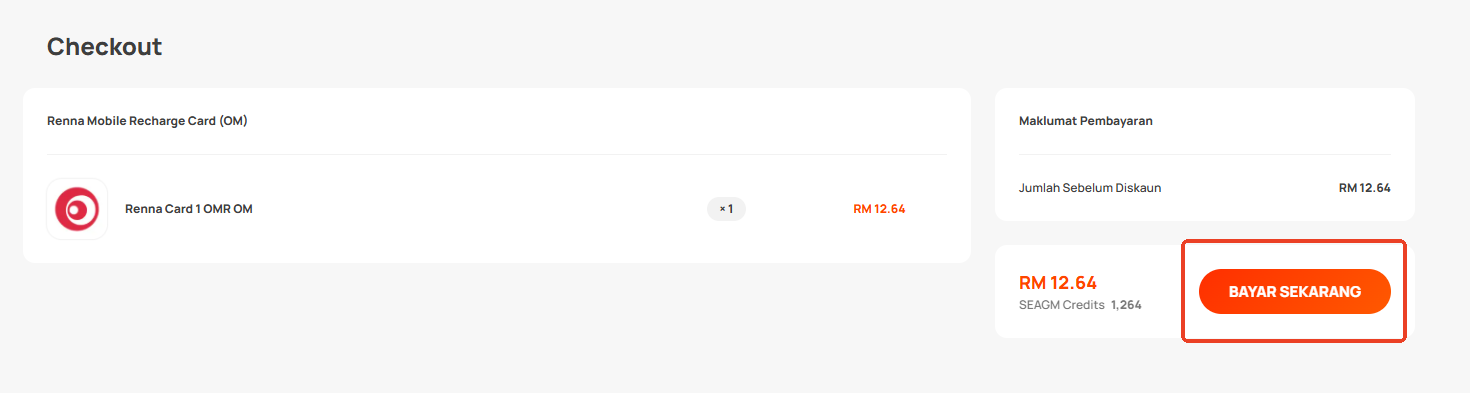The height and width of the screenshot is (393, 1470).
Task: Open Renna Mobile Recharge Card (OM) title
Action: tap(147, 121)
